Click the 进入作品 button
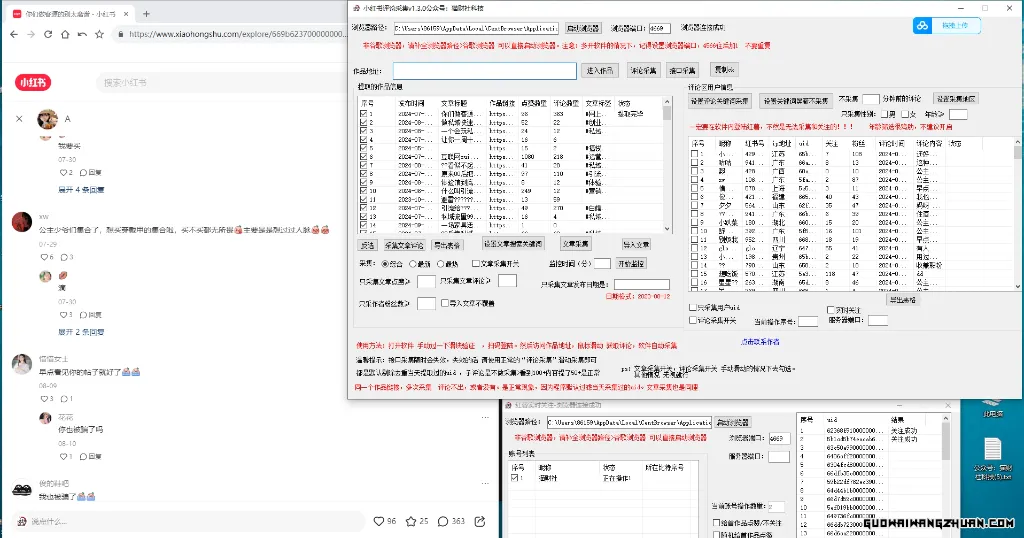The width and height of the screenshot is (1024, 538). point(600,71)
